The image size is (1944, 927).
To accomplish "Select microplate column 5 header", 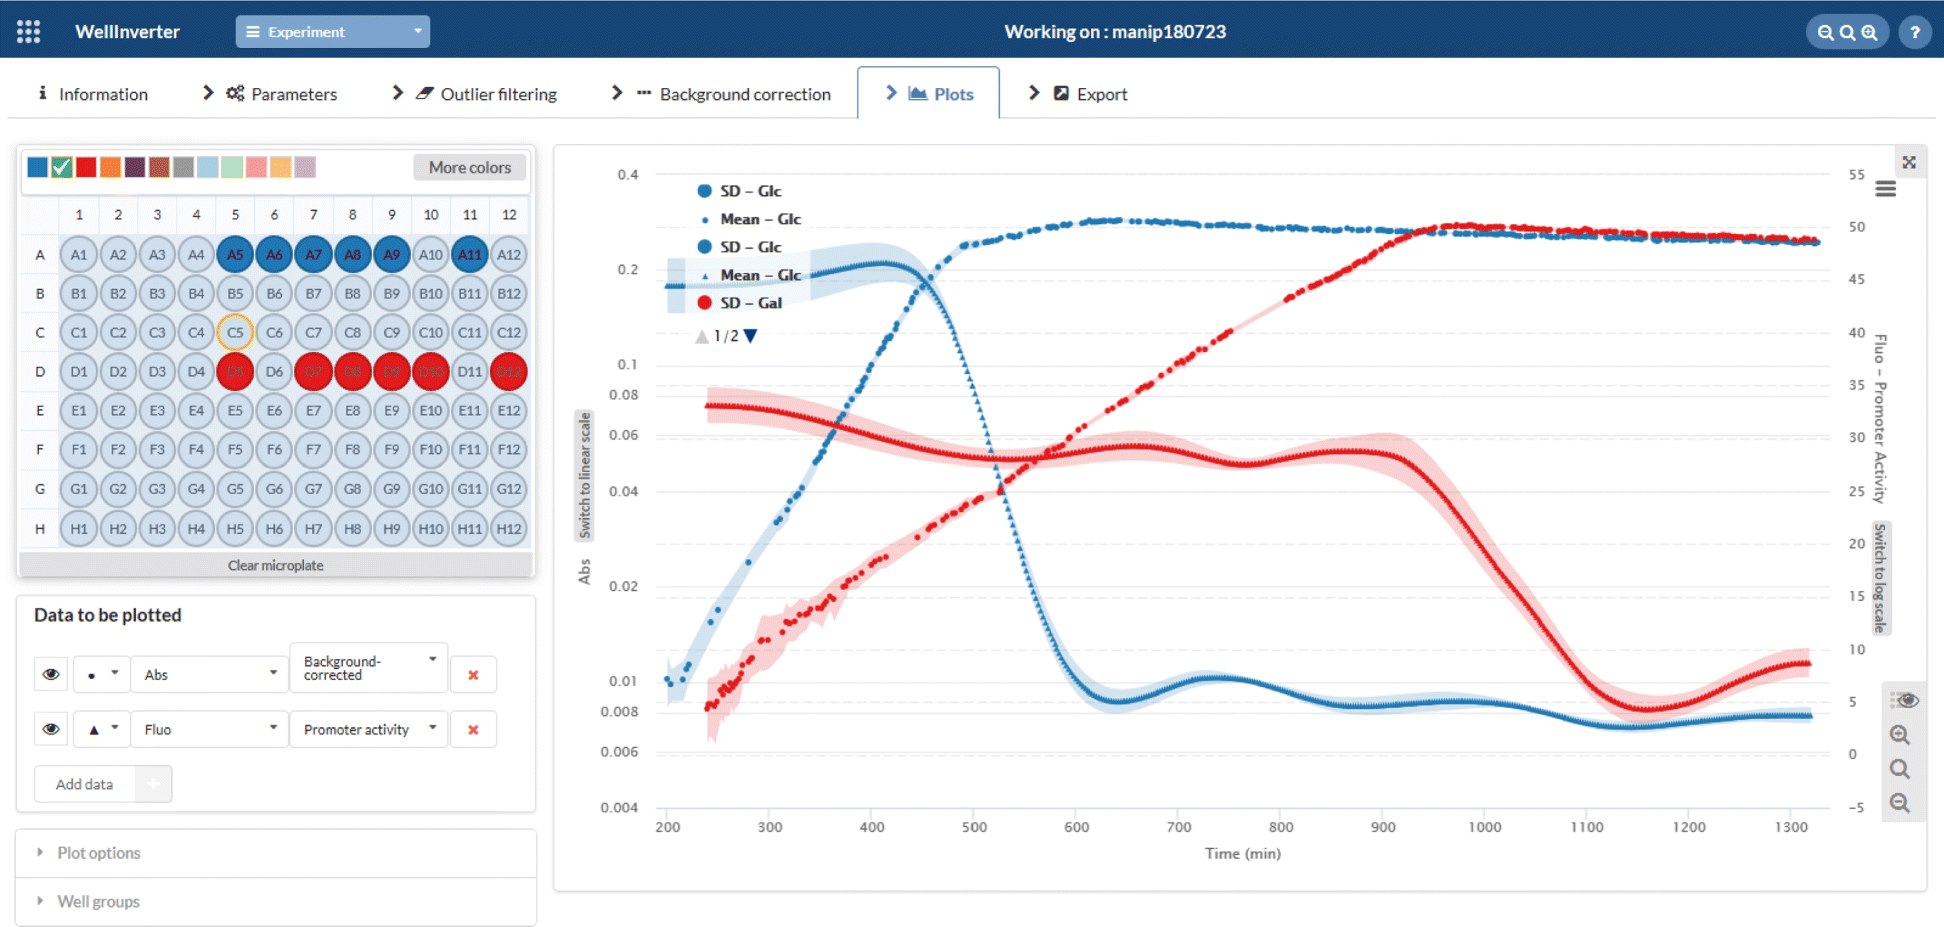I will pos(235,215).
